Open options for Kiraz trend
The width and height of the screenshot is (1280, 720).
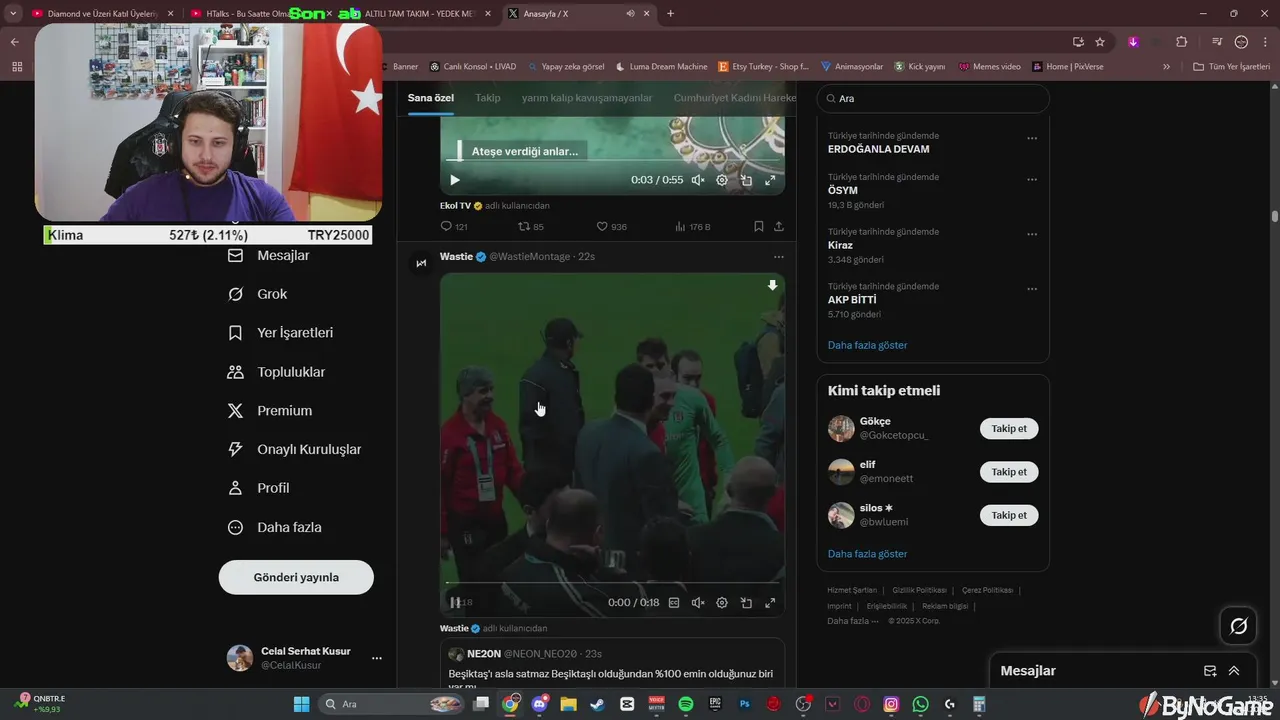1032,234
